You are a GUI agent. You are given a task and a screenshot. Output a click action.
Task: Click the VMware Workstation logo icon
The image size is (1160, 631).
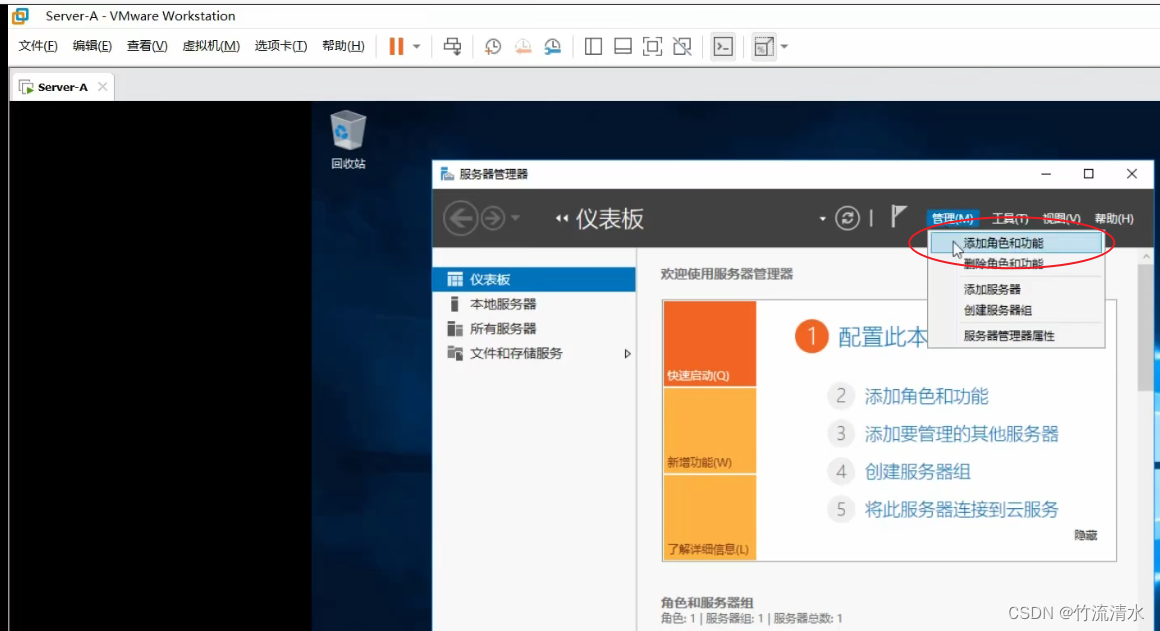click(21, 16)
